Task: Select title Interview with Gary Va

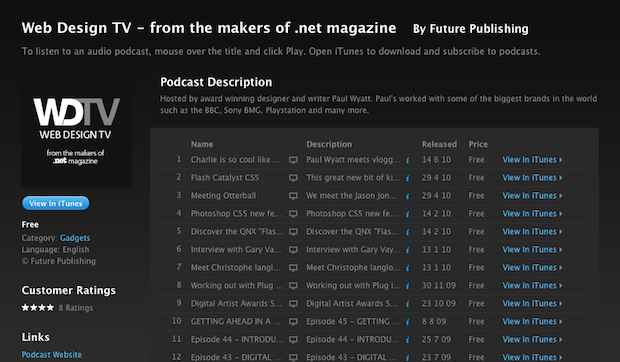Action: [x=236, y=249]
